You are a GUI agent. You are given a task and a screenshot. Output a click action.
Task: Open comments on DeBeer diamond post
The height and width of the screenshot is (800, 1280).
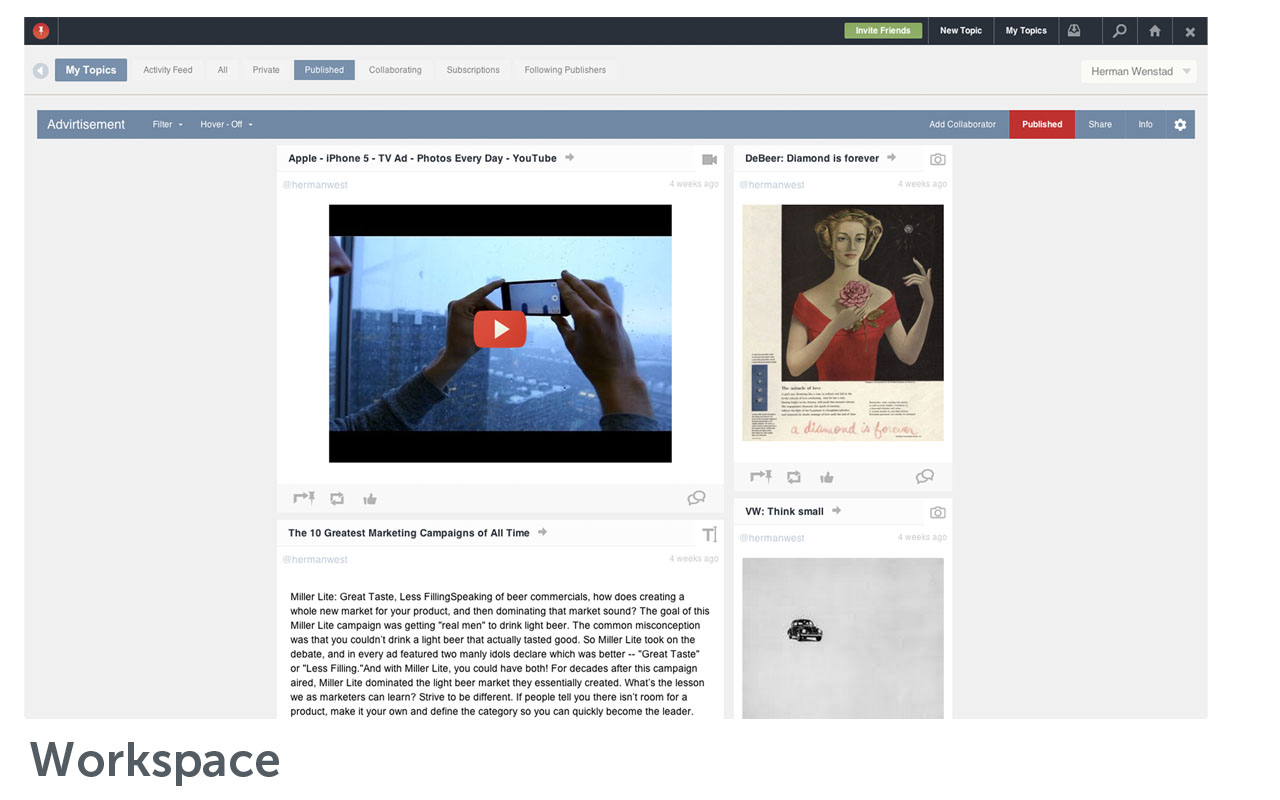925,477
